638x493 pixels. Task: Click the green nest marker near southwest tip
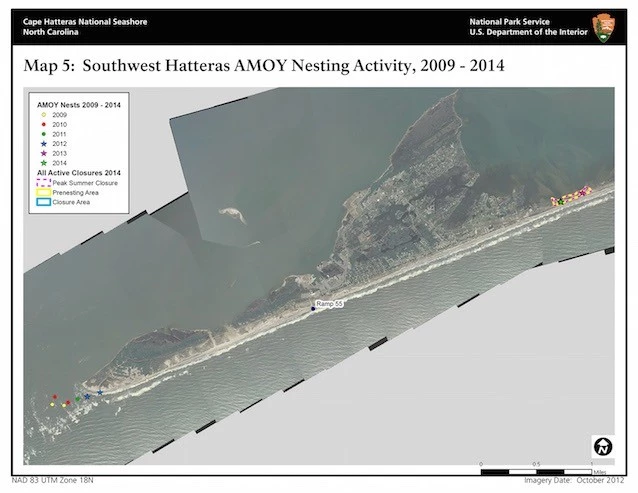tap(77, 400)
